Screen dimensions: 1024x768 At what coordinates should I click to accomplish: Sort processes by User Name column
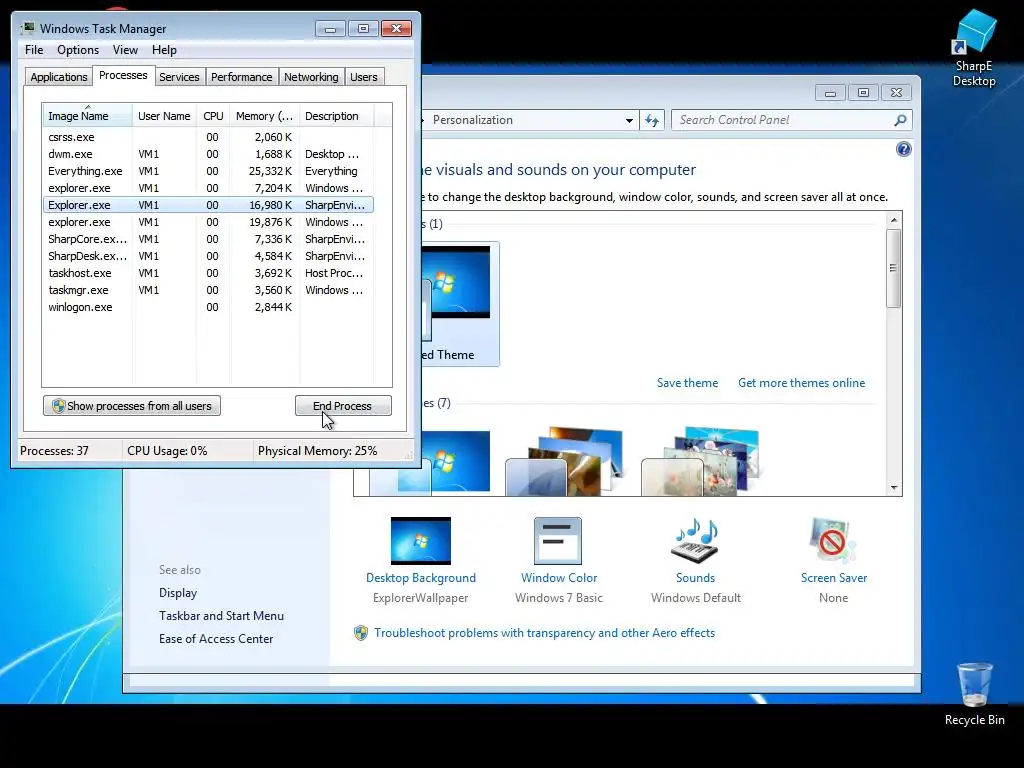[164, 116]
